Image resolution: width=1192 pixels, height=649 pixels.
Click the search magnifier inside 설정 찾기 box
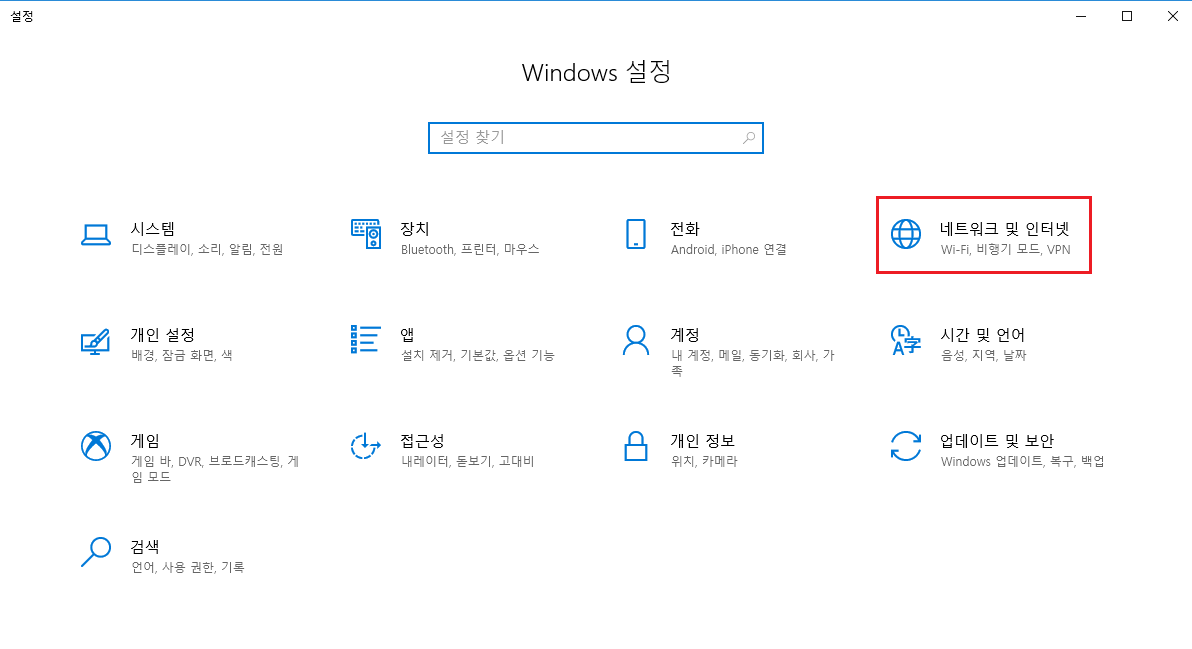tap(749, 138)
